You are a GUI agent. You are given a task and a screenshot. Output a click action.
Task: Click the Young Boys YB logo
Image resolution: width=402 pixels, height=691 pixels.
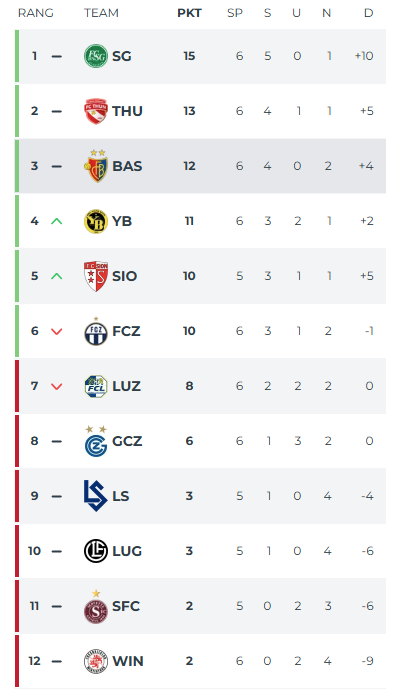click(96, 221)
